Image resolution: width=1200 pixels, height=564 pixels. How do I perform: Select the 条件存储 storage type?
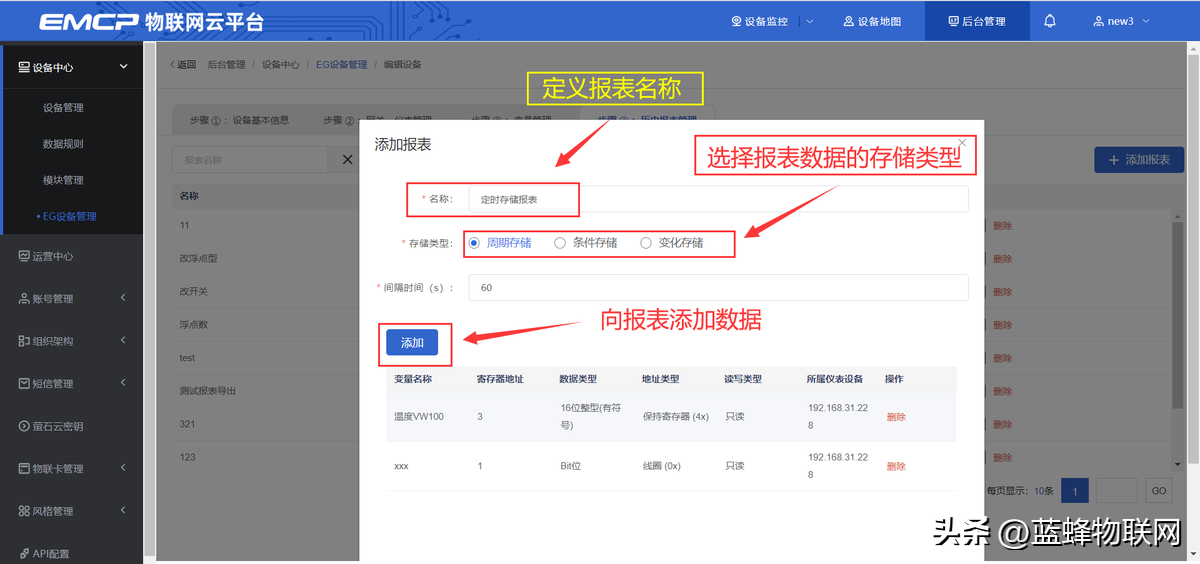pyautogui.click(x=560, y=243)
